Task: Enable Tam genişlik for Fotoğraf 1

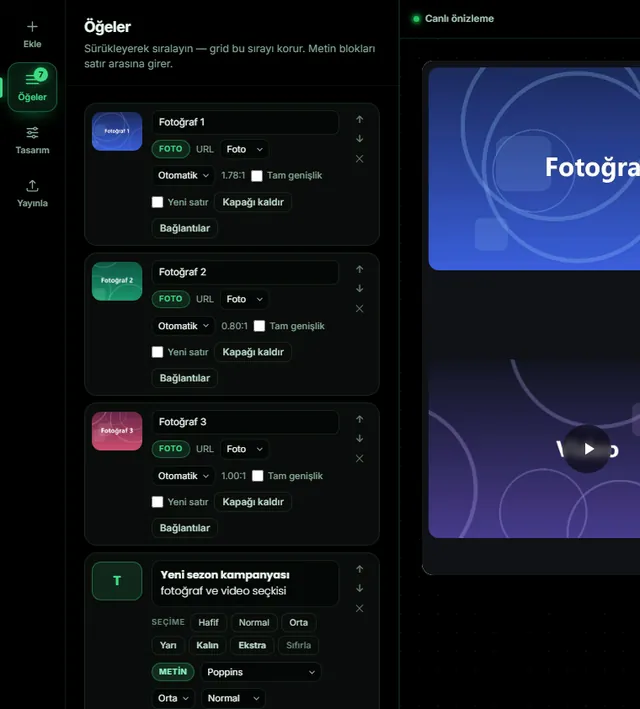Action: [257, 175]
